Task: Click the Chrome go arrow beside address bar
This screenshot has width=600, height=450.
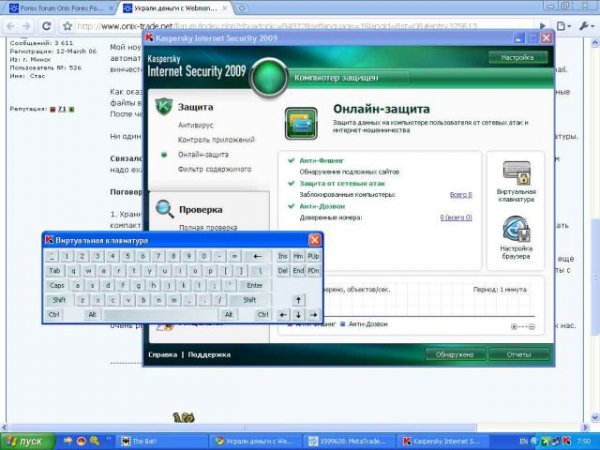Action: pos(543,26)
